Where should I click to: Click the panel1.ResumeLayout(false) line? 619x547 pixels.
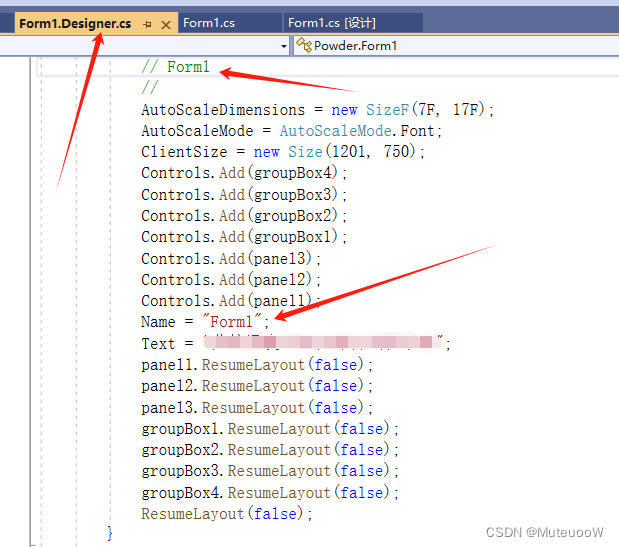257,365
